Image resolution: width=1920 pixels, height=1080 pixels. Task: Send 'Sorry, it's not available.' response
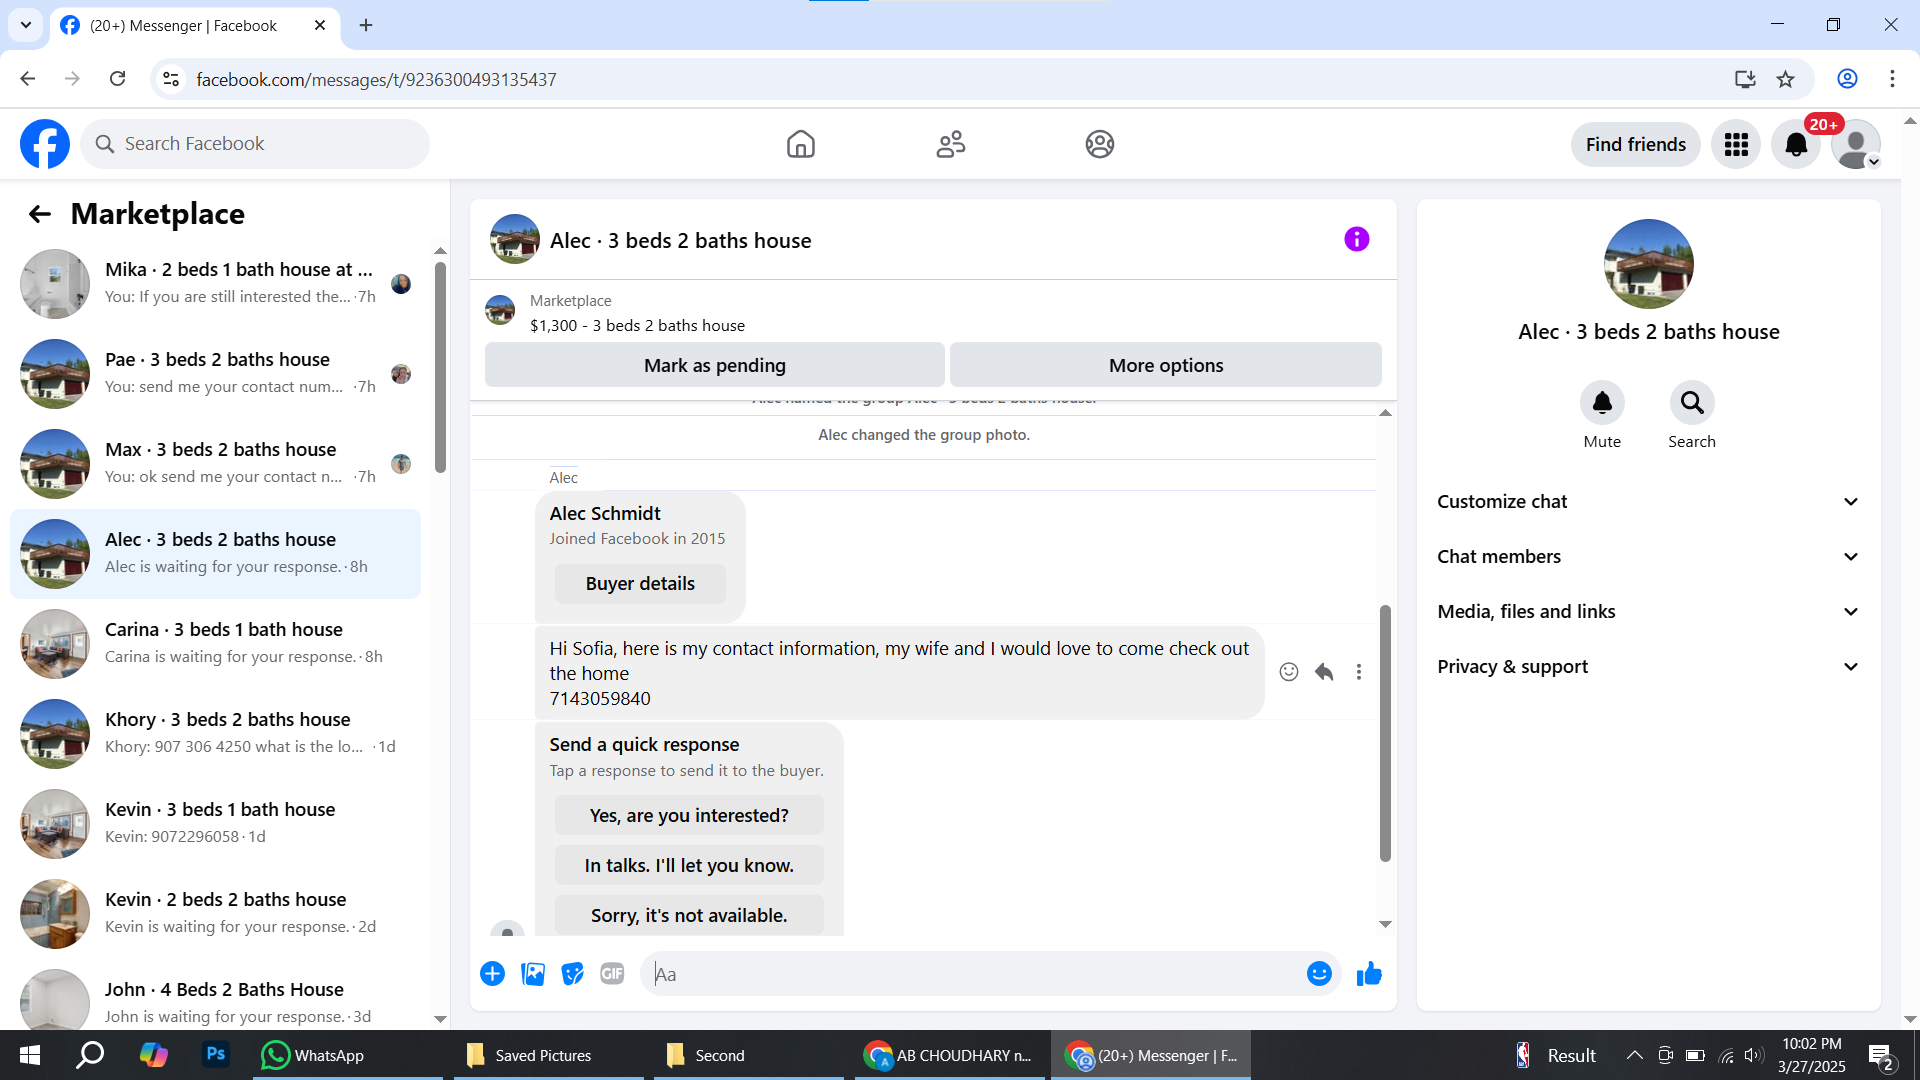point(689,916)
